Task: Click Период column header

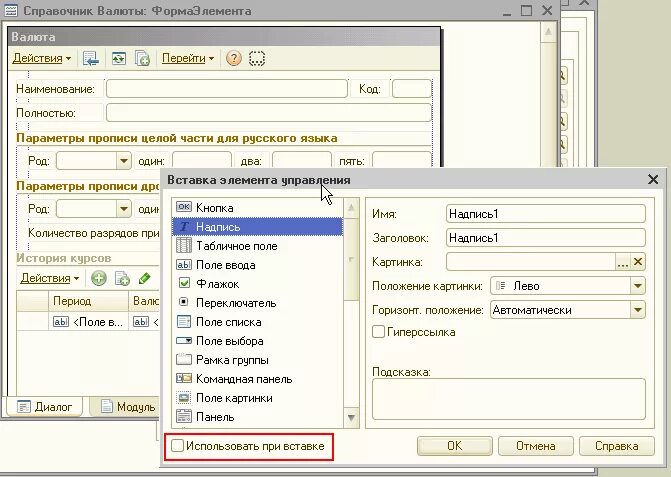Action: coord(88,301)
